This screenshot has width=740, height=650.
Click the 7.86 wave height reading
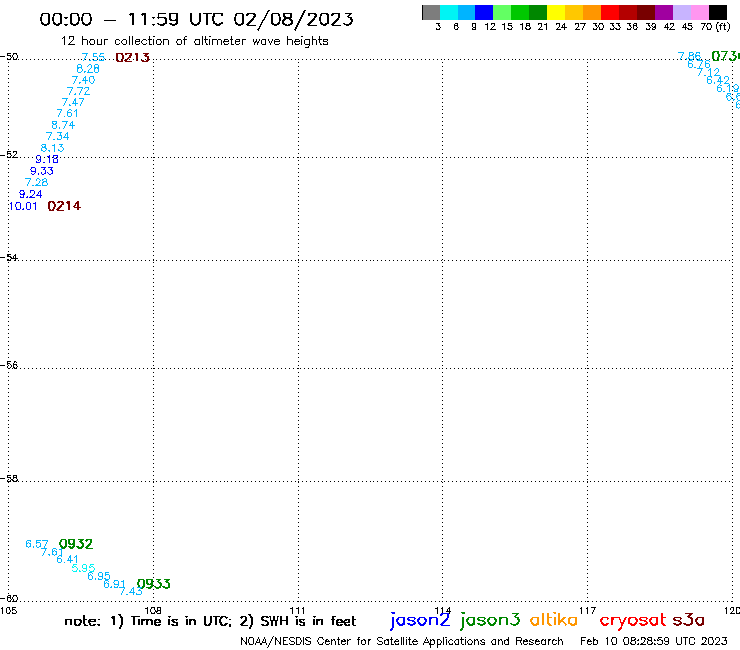coord(690,57)
